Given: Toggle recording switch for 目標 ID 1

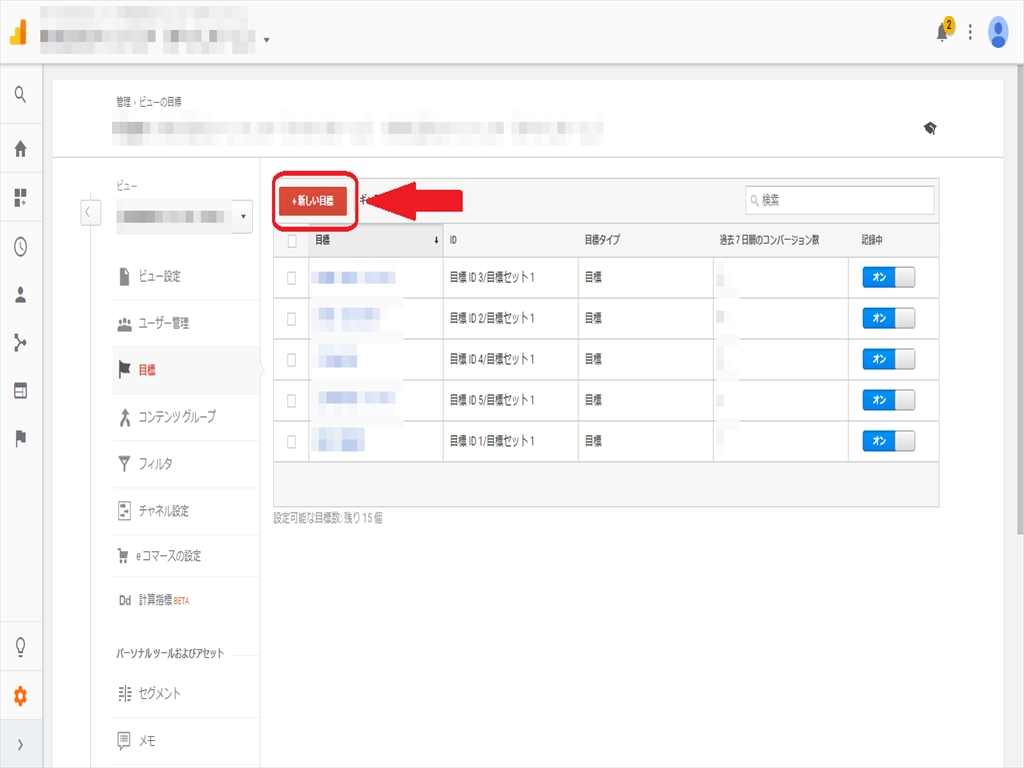Looking at the screenshot, I should point(888,441).
